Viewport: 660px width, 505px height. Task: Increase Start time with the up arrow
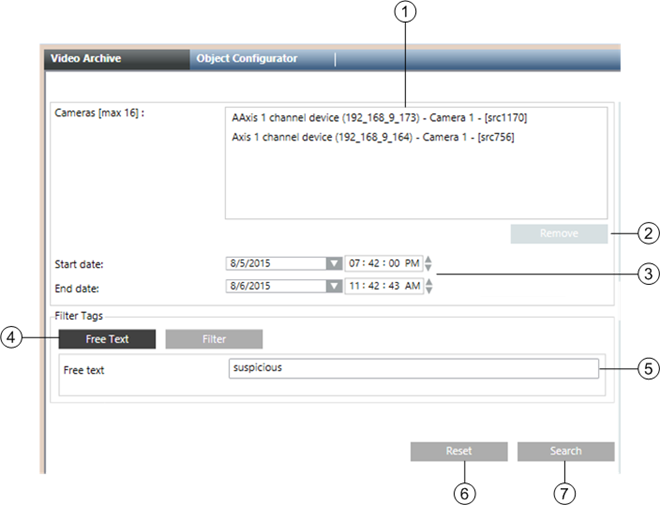tap(429, 260)
